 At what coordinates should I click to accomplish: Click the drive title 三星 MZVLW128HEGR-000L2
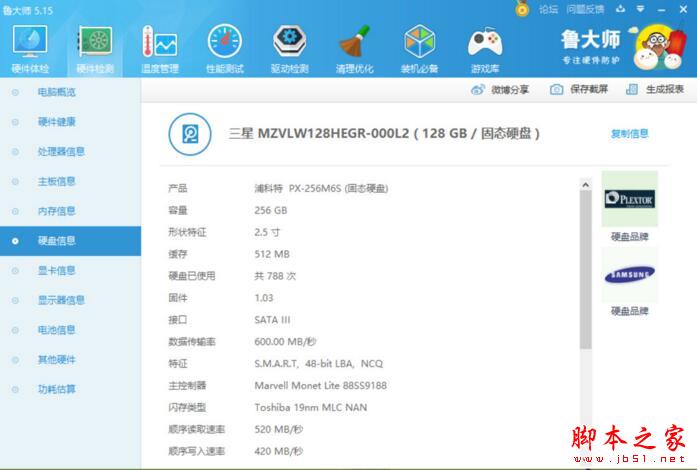click(x=319, y=133)
